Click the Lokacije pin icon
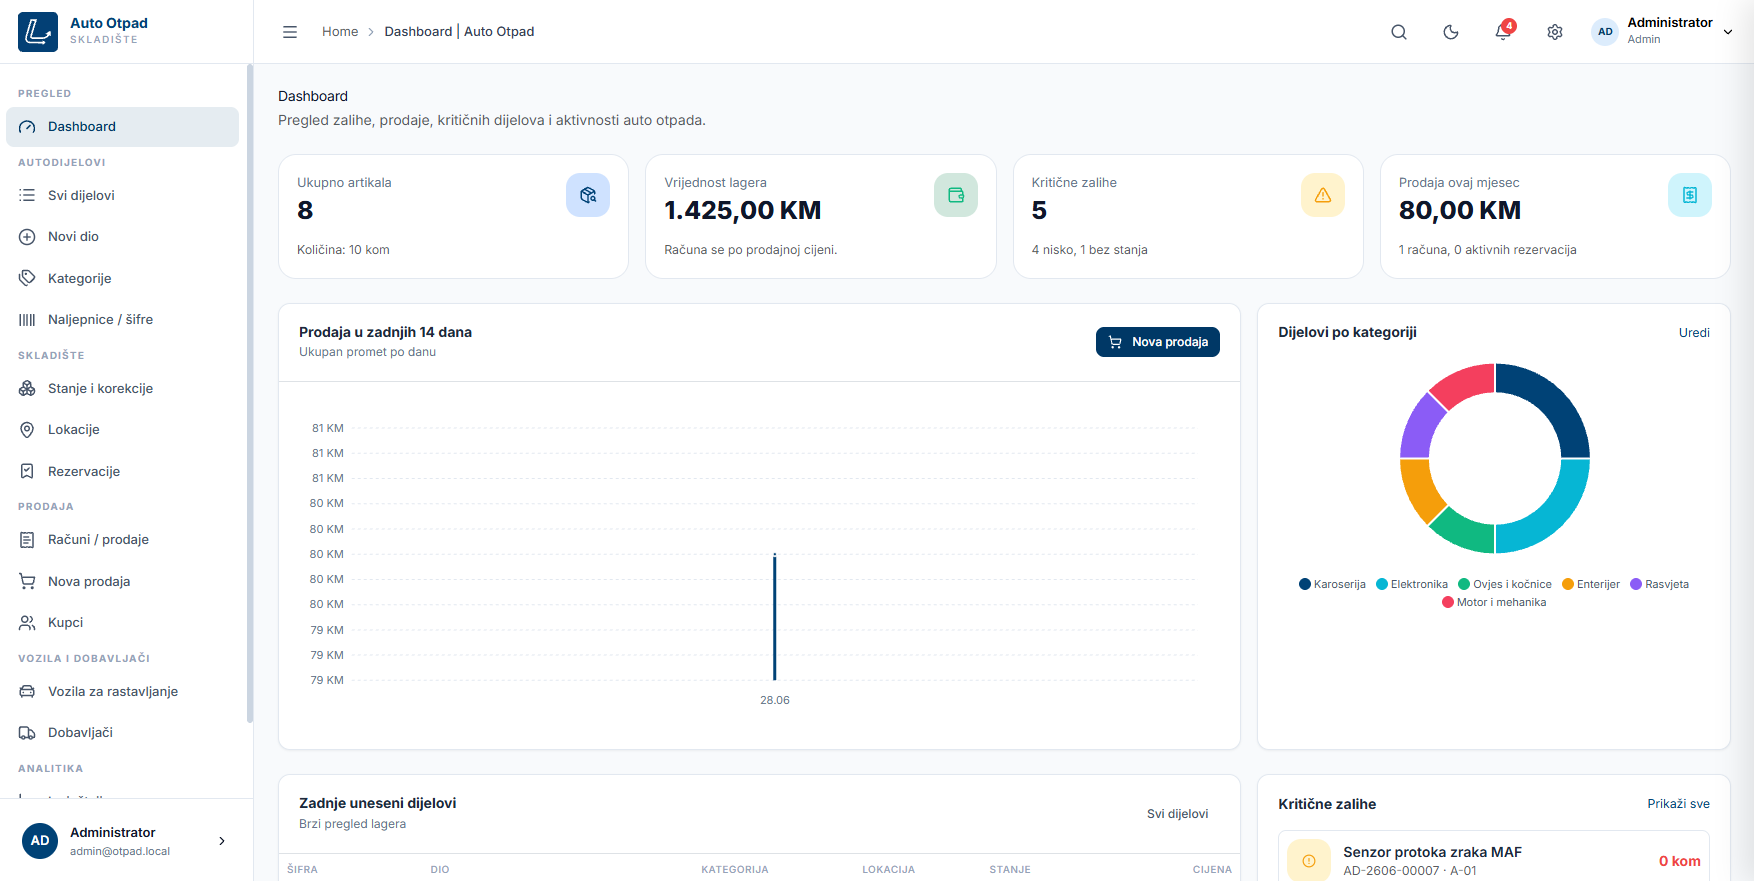Screen dimensions: 1754x881 coord(27,430)
